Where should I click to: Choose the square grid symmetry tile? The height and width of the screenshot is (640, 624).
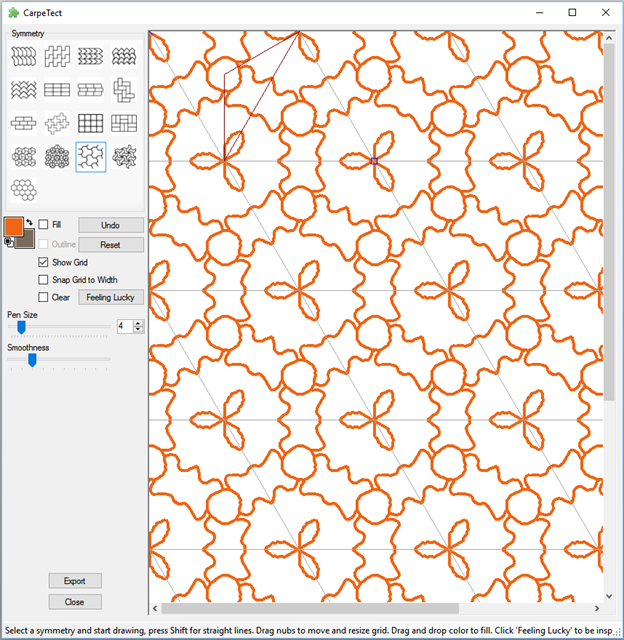point(91,122)
